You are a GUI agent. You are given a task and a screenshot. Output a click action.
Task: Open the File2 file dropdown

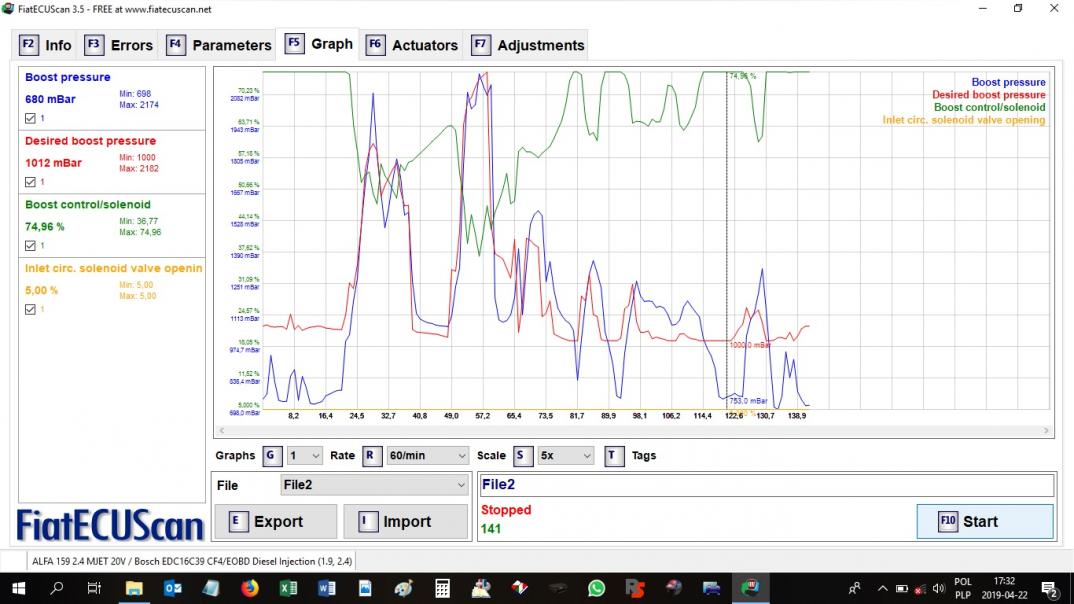click(x=375, y=485)
